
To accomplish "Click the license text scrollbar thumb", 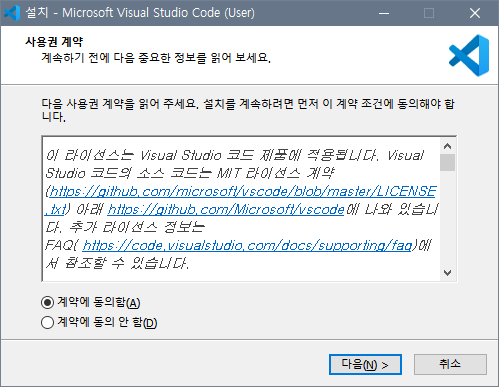I will click(x=447, y=163).
